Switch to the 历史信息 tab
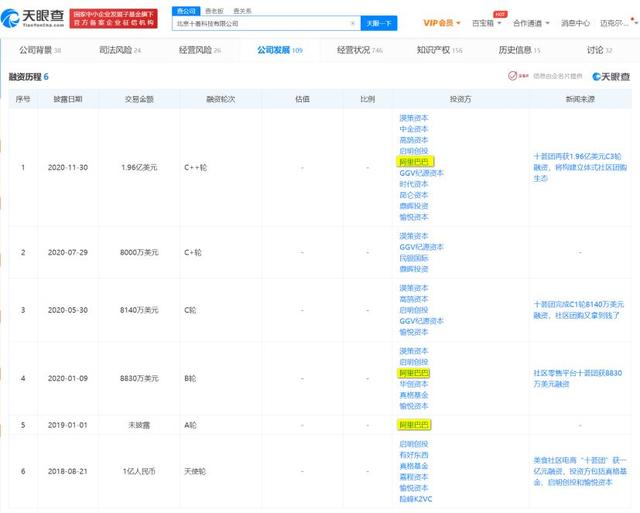 (519, 50)
